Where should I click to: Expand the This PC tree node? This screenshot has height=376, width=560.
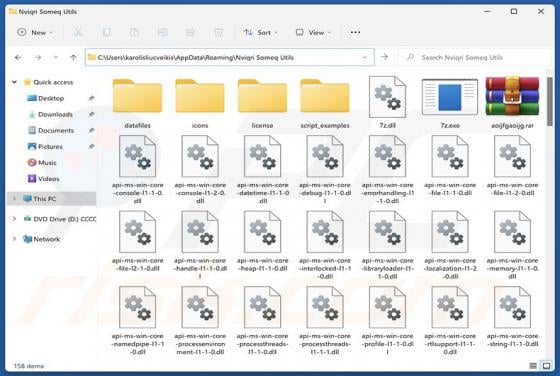14,199
